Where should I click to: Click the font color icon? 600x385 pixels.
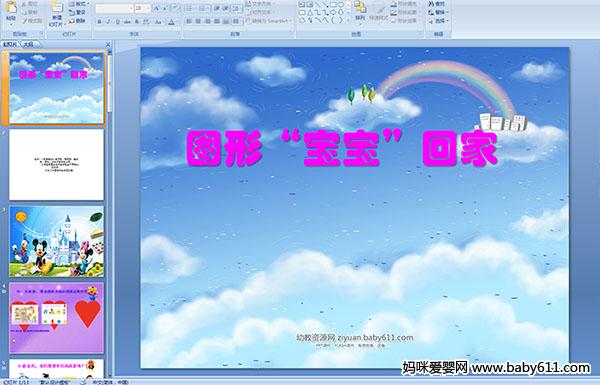coord(171,22)
